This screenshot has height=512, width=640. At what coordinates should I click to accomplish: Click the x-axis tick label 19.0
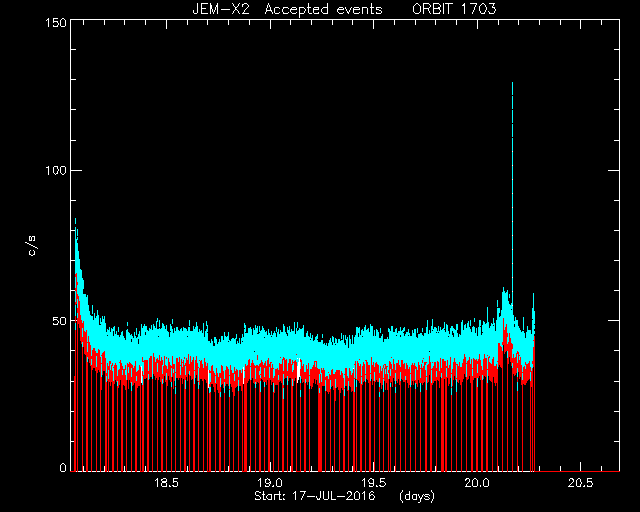270,483
